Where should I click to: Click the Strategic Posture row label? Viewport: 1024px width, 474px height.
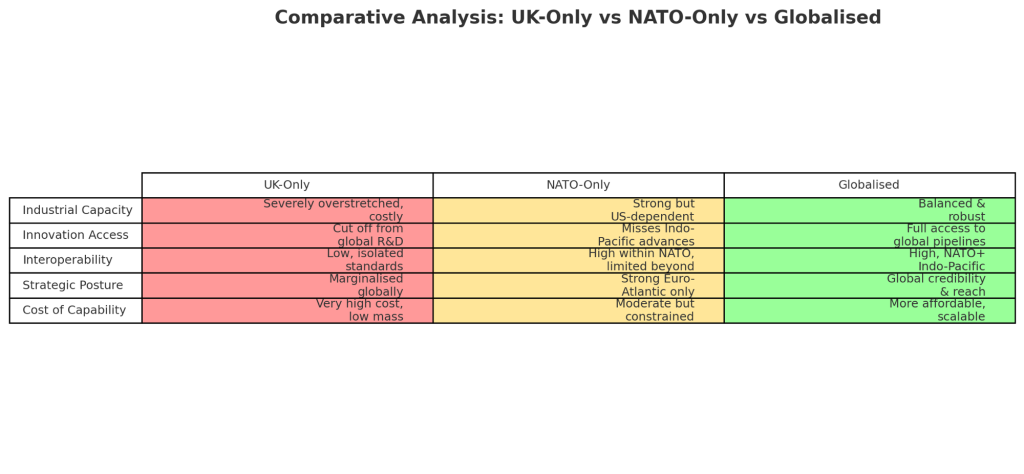click(x=76, y=285)
